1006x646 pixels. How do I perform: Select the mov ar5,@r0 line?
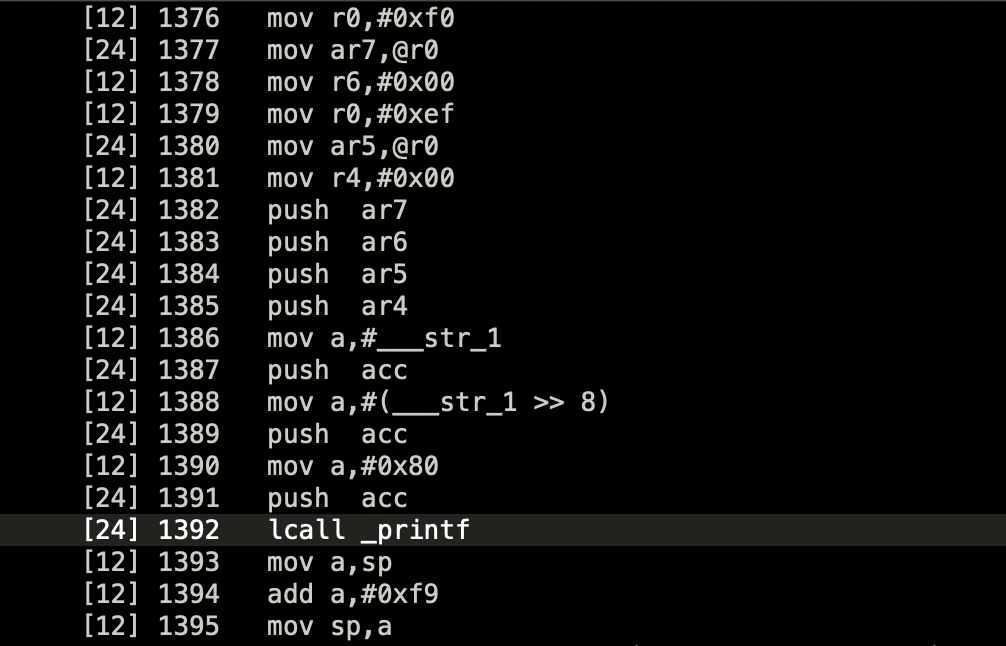coord(352,146)
